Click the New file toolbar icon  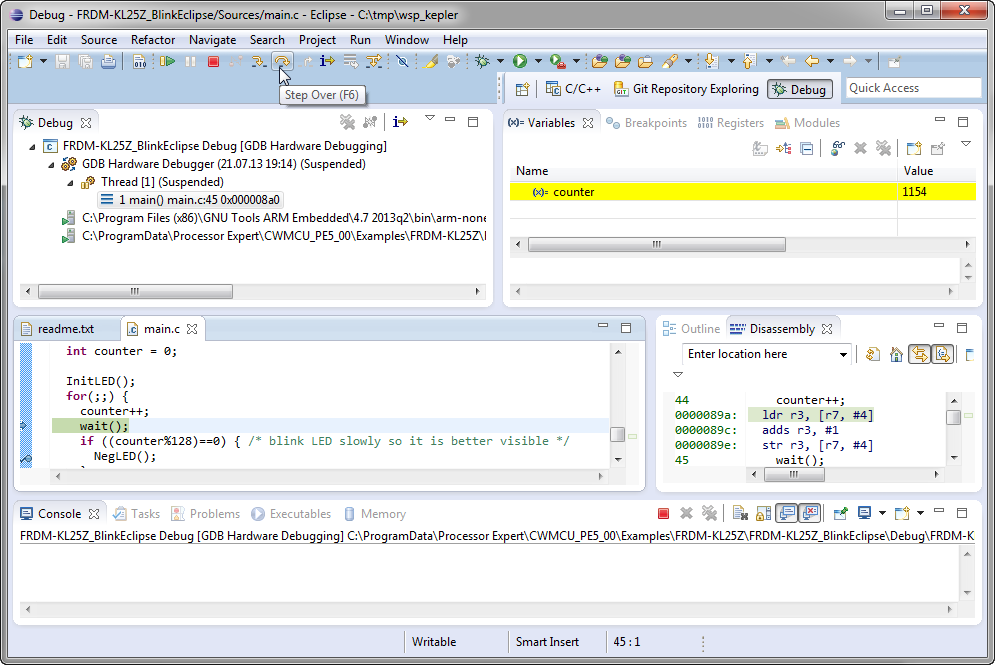[x=25, y=62]
